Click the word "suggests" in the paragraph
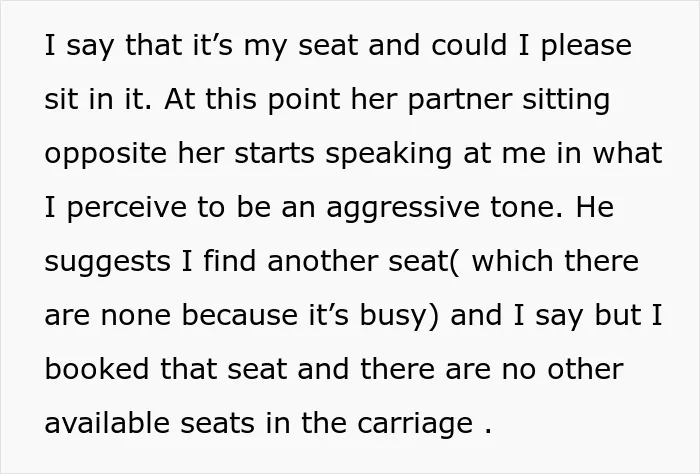Viewport: 700px width, 474px height. pos(107,262)
